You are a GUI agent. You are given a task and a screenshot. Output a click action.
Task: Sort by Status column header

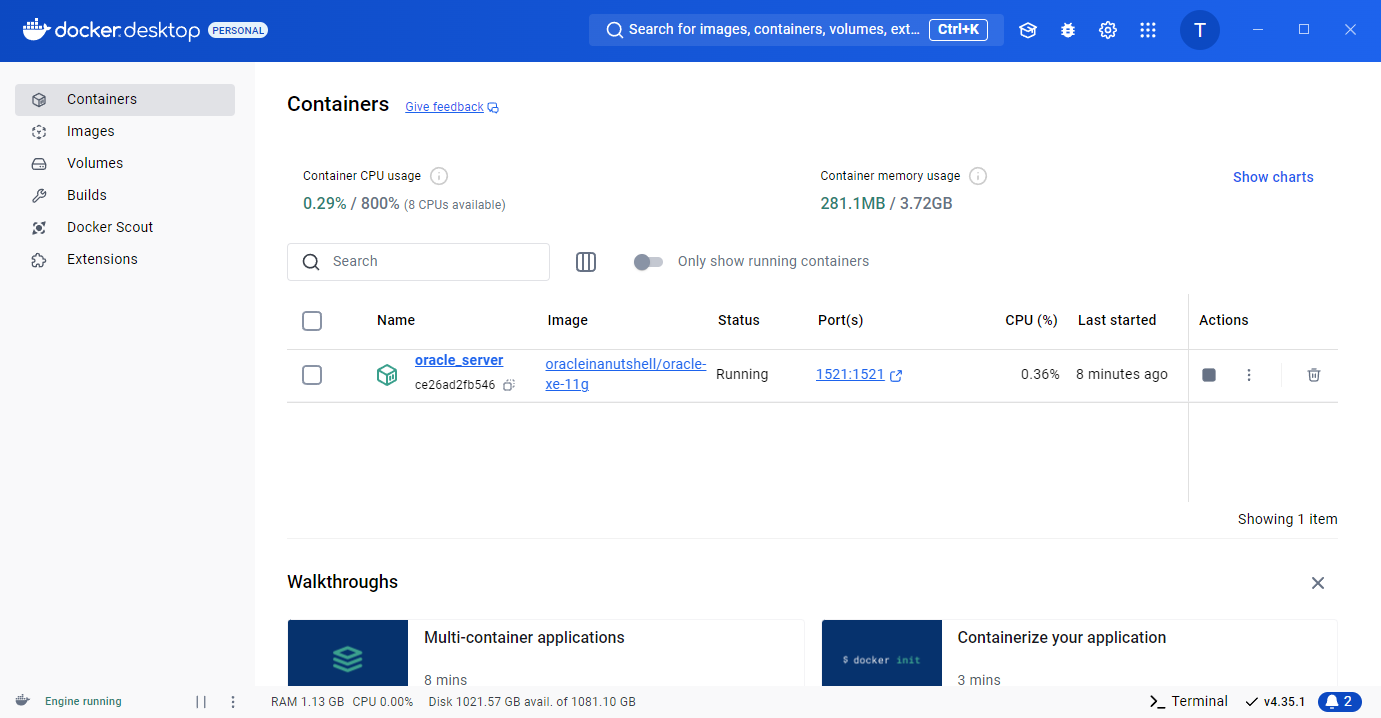pyautogui.click(x=739, y=321)
